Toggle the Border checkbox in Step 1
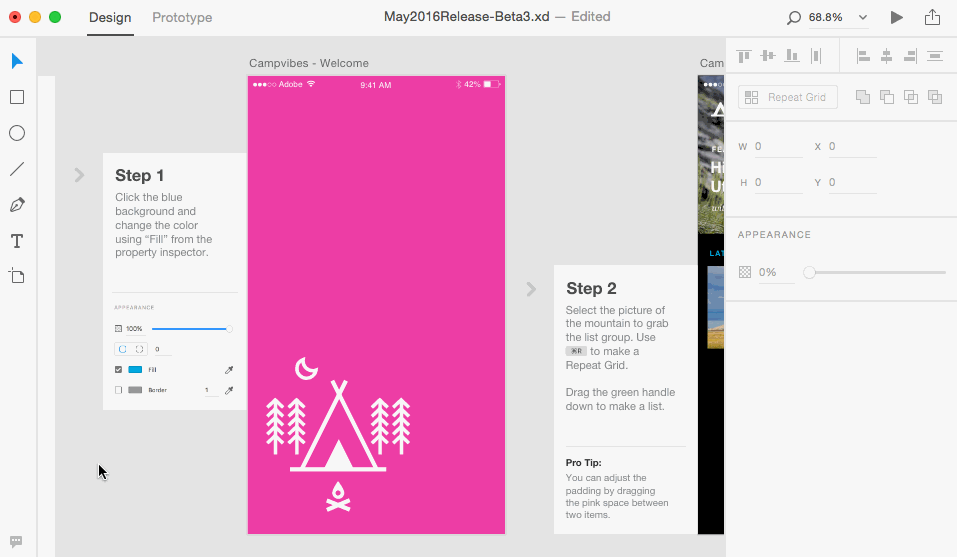Image resolution: width=957 pixels, height=557 pixels. click(118, 390)
